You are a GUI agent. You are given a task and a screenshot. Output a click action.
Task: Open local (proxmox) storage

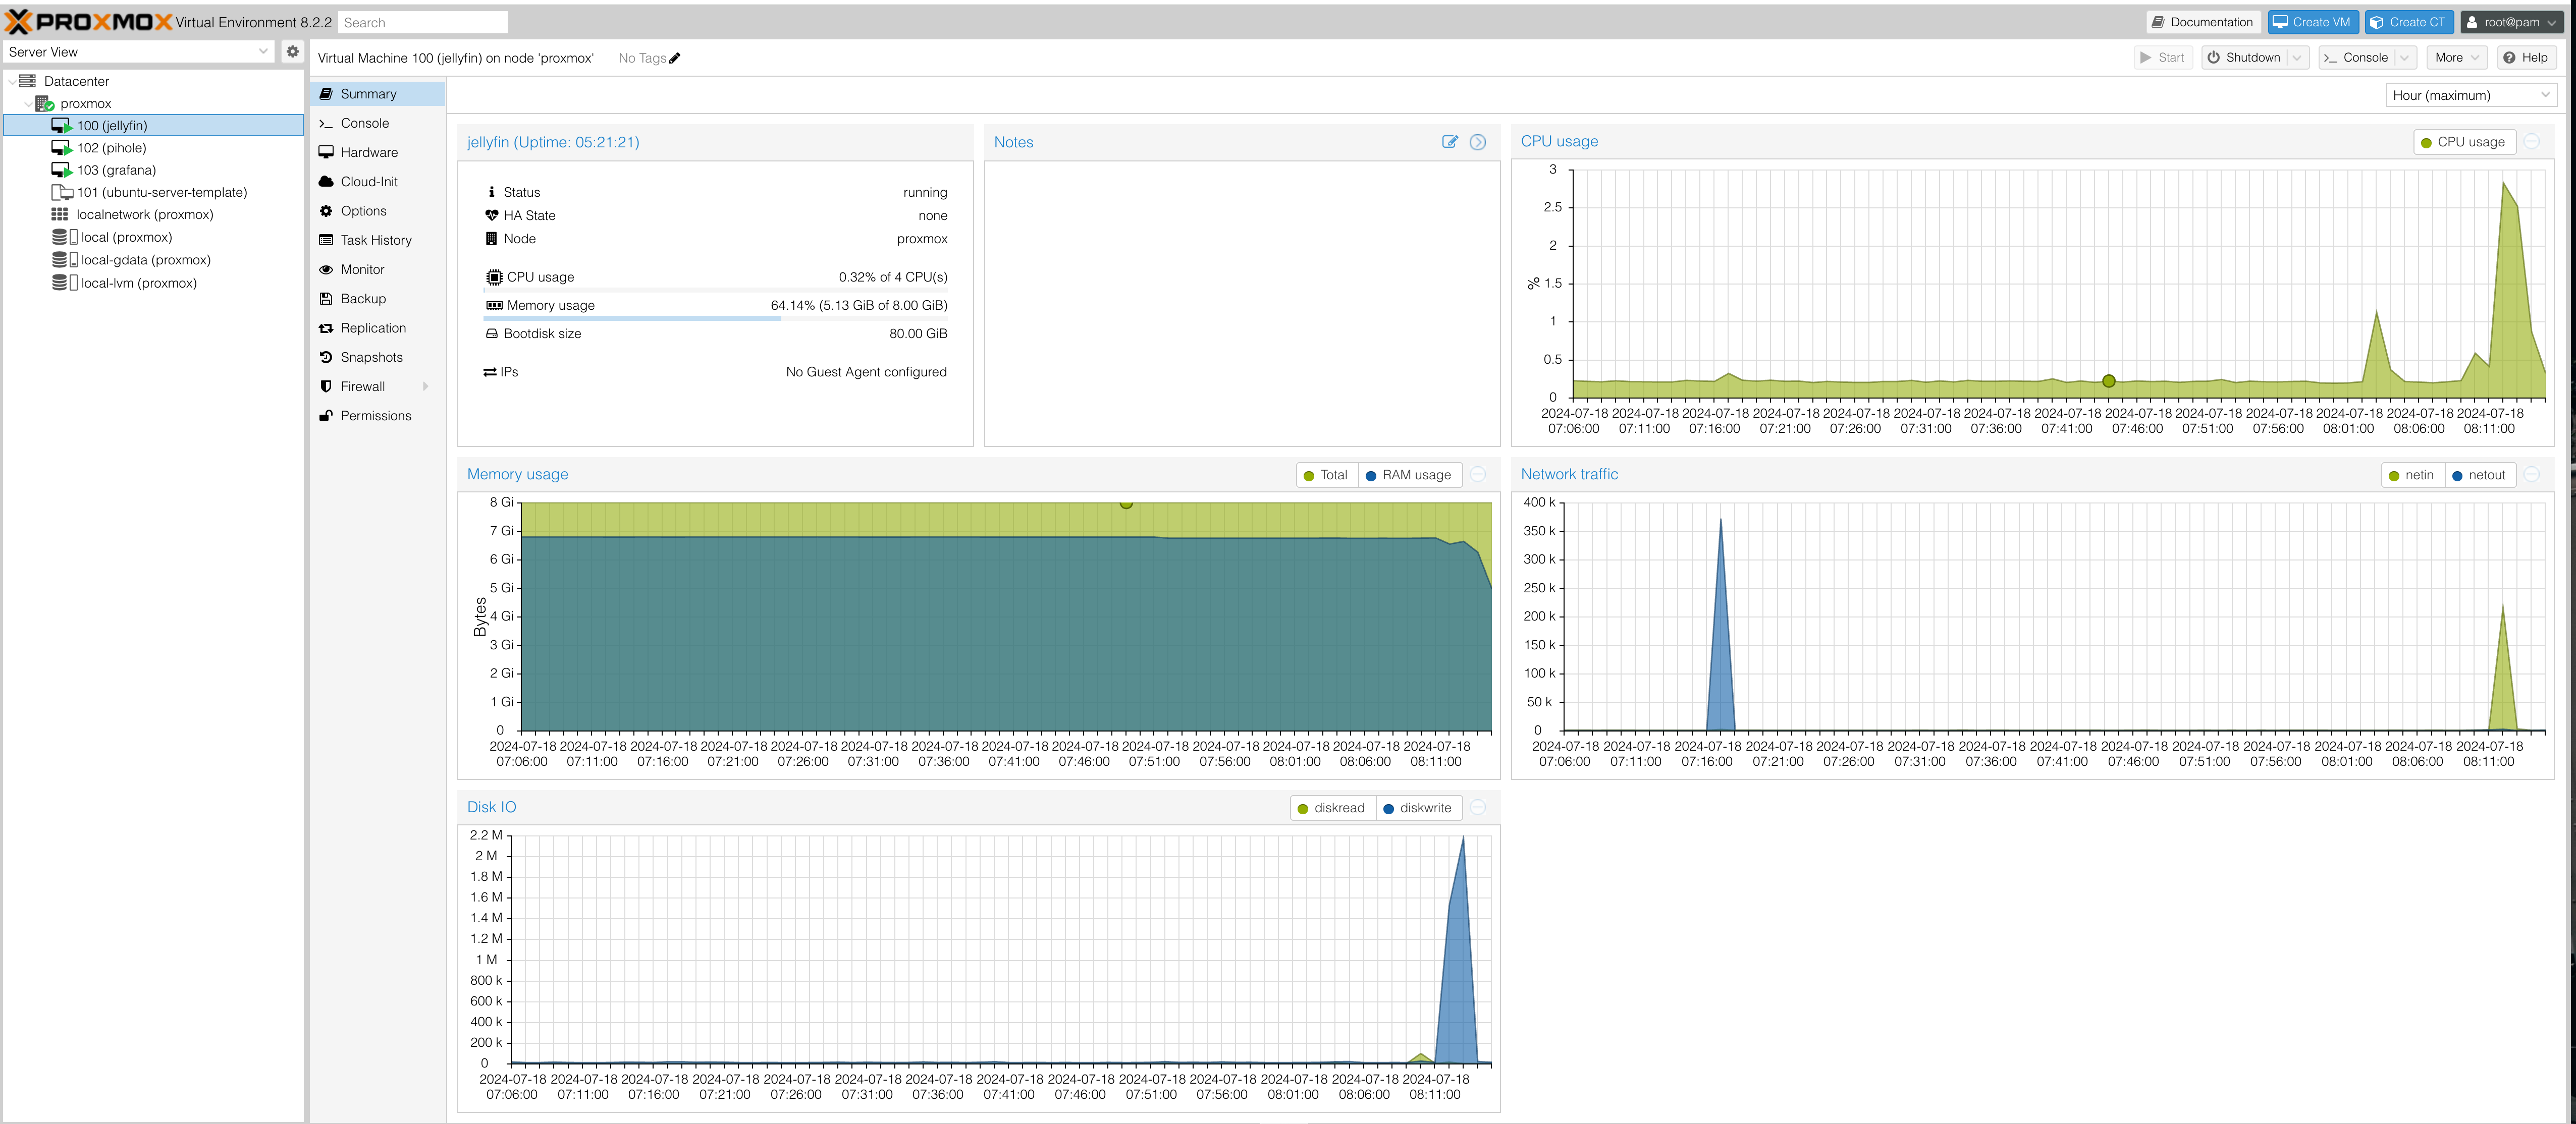pos(154,237)
